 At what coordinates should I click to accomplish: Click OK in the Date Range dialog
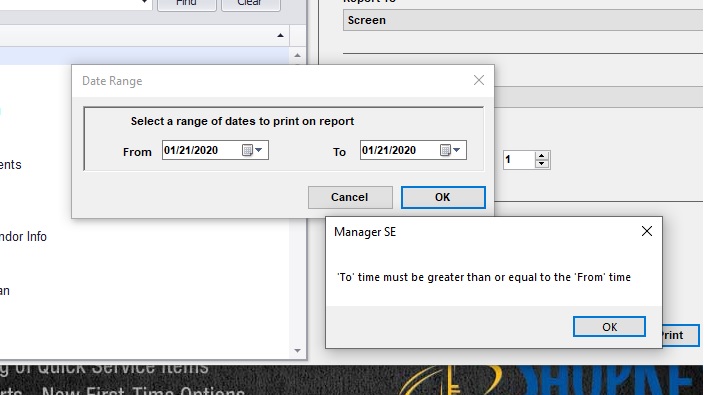pos(443,198)
